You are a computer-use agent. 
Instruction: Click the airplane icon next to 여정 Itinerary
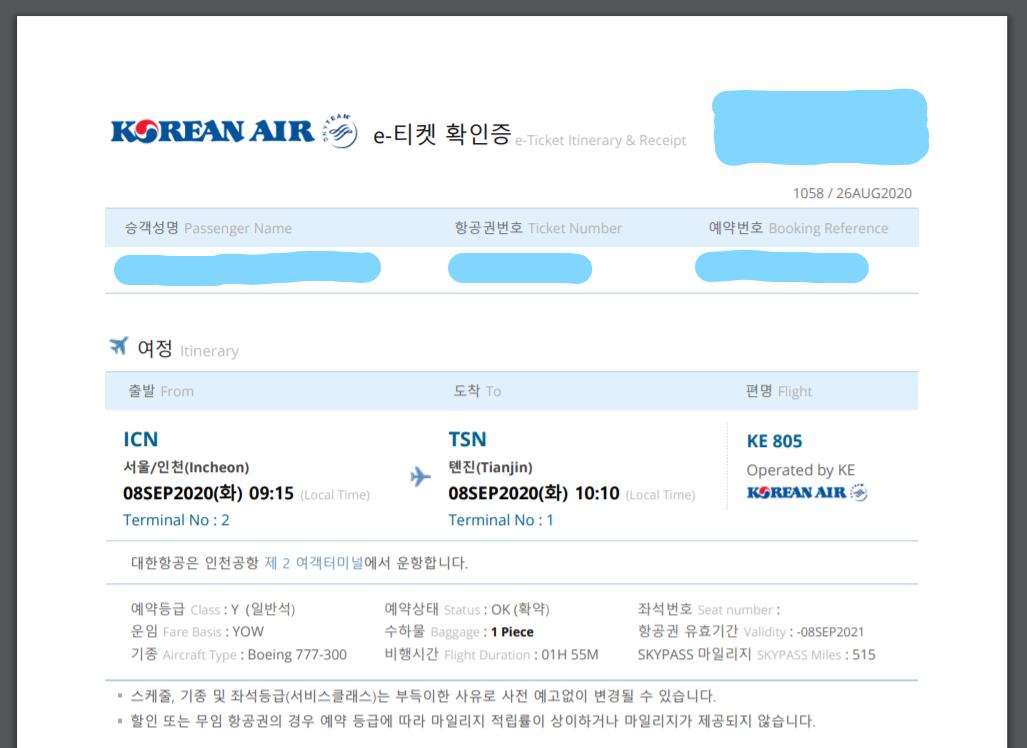pos(119,346)
